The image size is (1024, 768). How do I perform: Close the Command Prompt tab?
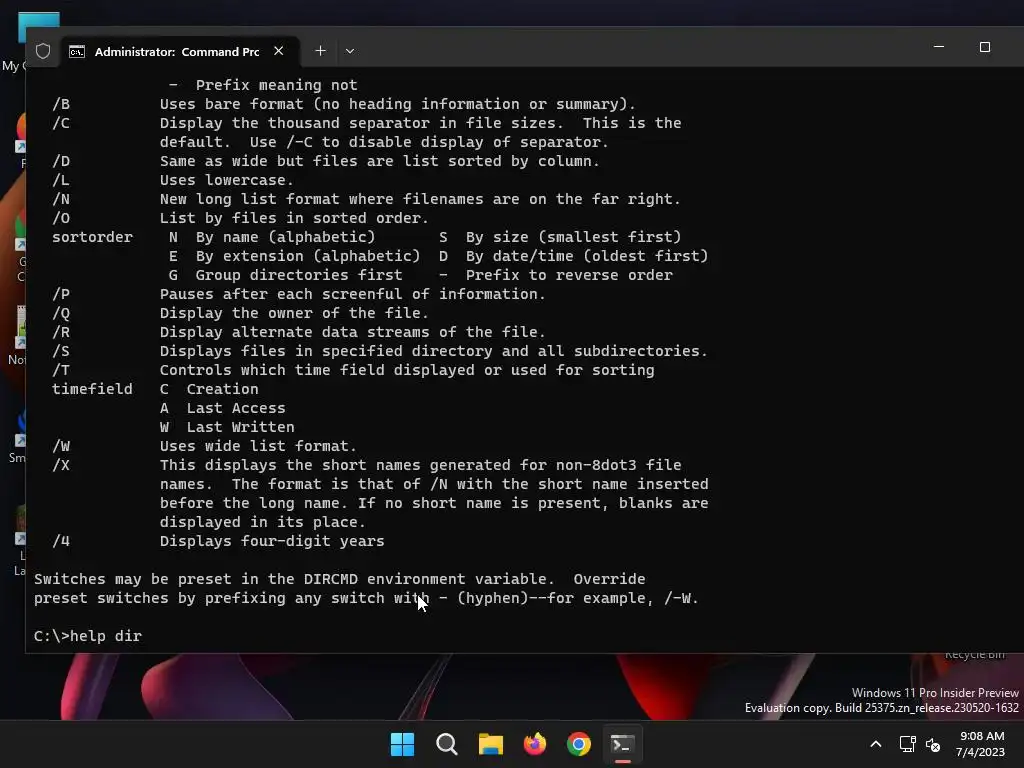[279, 51]
